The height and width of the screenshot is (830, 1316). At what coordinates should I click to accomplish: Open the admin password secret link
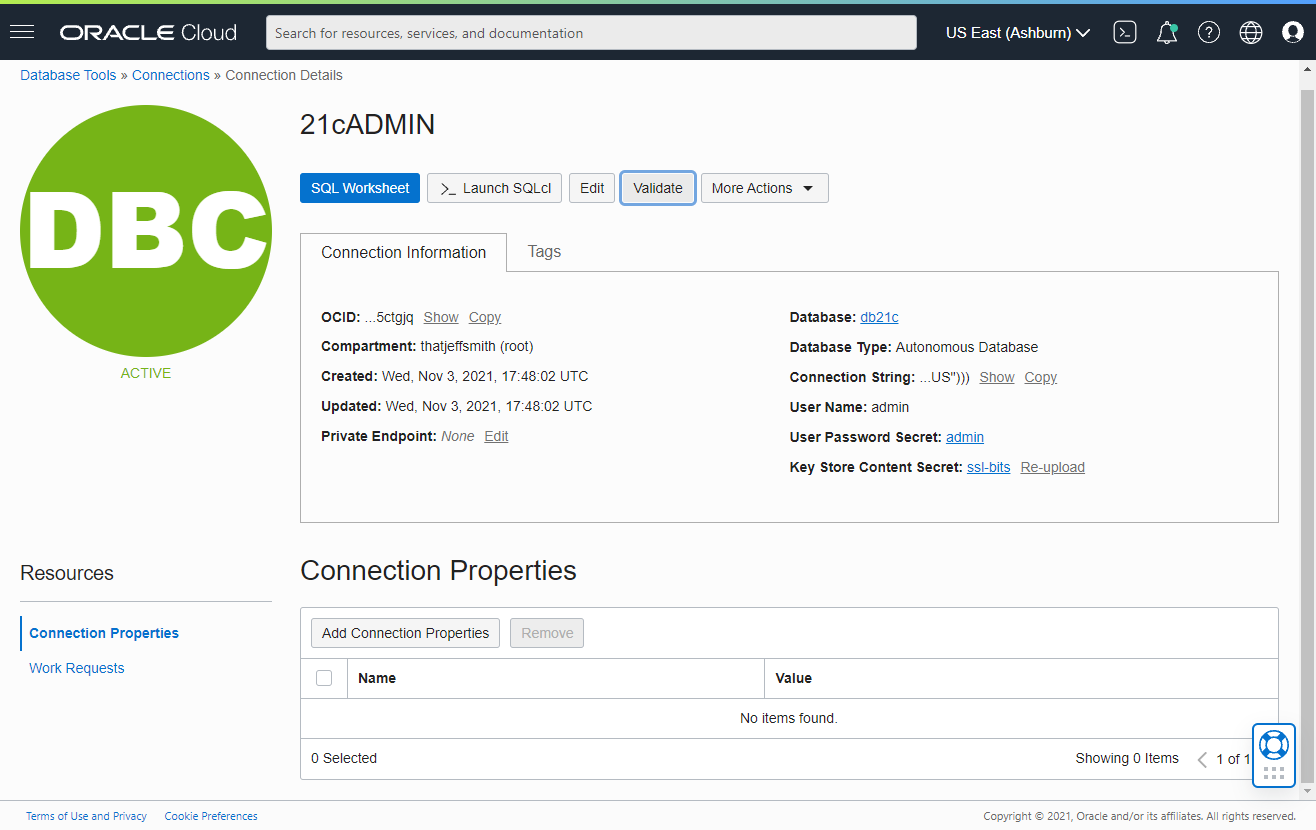(x=965, y=437)
